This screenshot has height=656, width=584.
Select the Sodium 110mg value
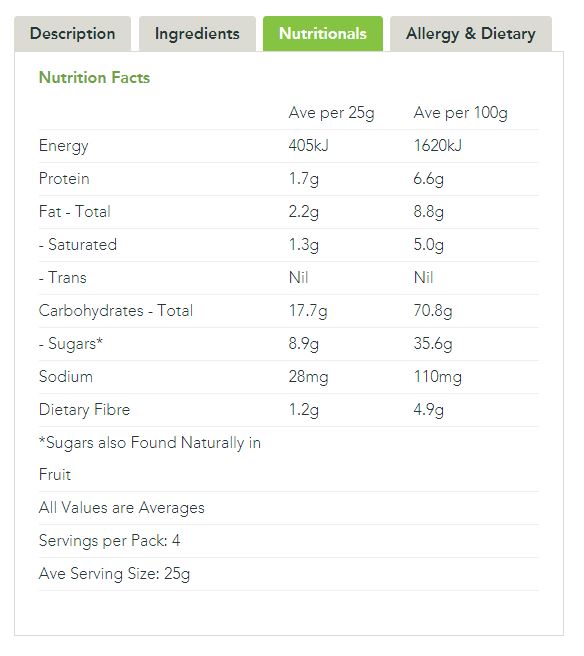[438, 377]
